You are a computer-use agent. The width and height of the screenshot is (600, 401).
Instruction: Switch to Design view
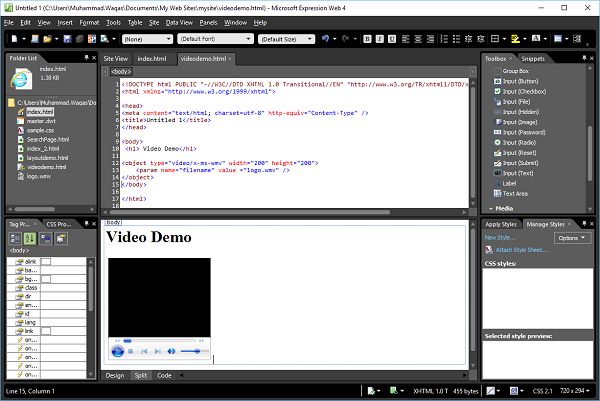(115, 375)
